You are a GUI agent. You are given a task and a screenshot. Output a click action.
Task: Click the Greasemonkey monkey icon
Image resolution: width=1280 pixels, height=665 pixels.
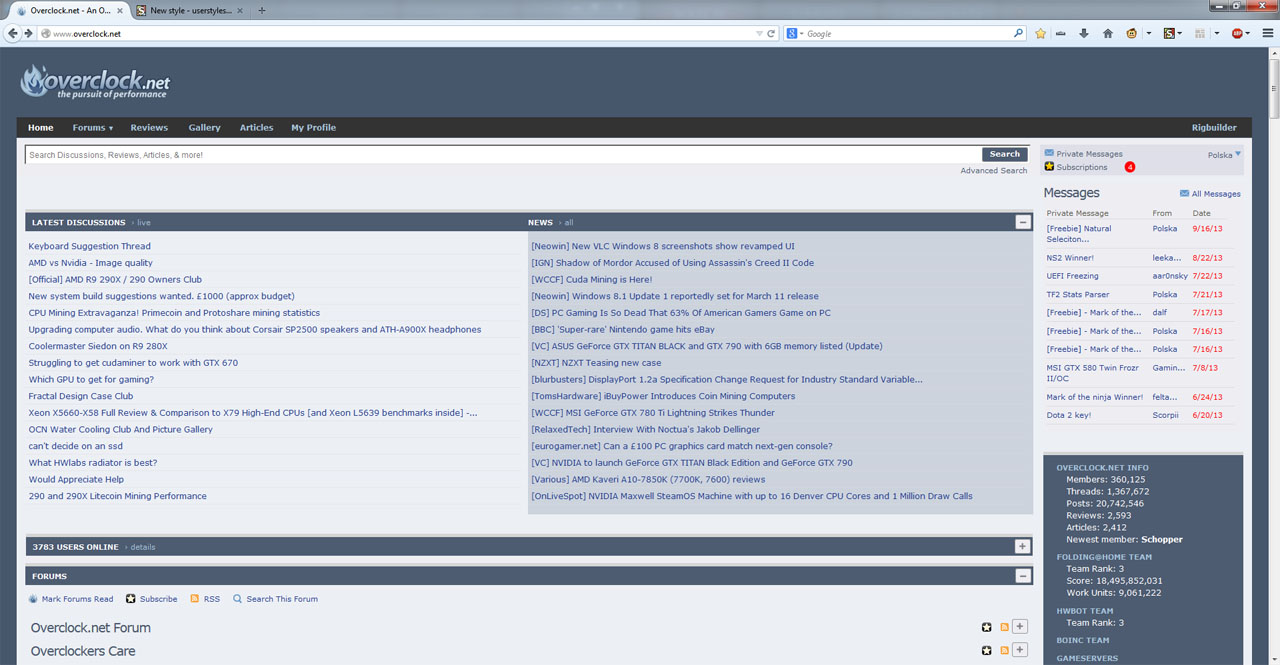[1131, 33]
